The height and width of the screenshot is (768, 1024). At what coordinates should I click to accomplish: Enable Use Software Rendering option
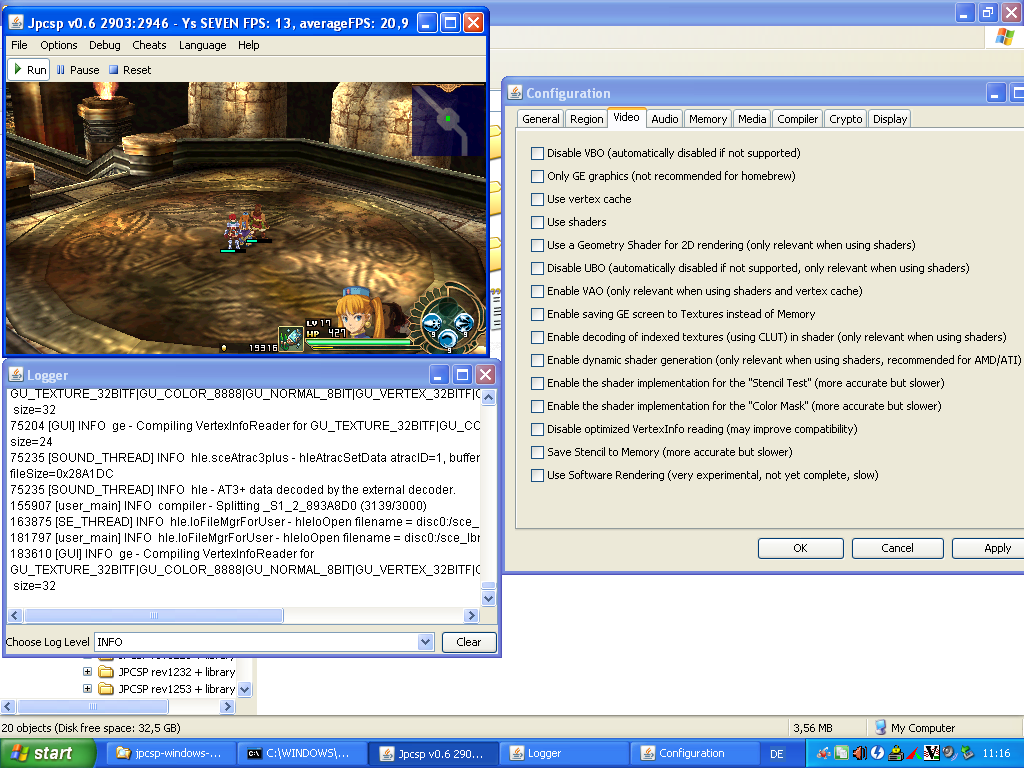[x=538, y=475]
